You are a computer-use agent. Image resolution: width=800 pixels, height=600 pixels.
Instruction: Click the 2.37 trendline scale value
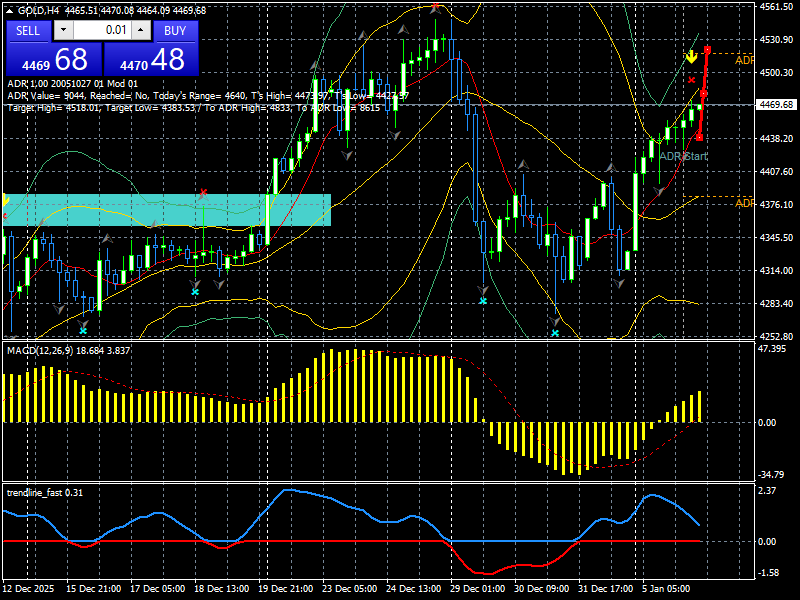[767, 491]
